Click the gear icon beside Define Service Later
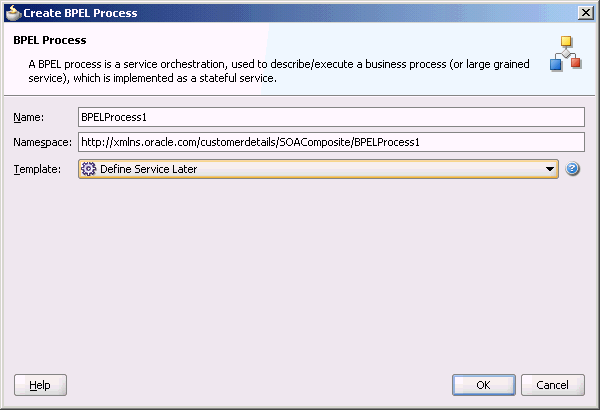The height and width of the screenshot is (410, 600). 88,169
